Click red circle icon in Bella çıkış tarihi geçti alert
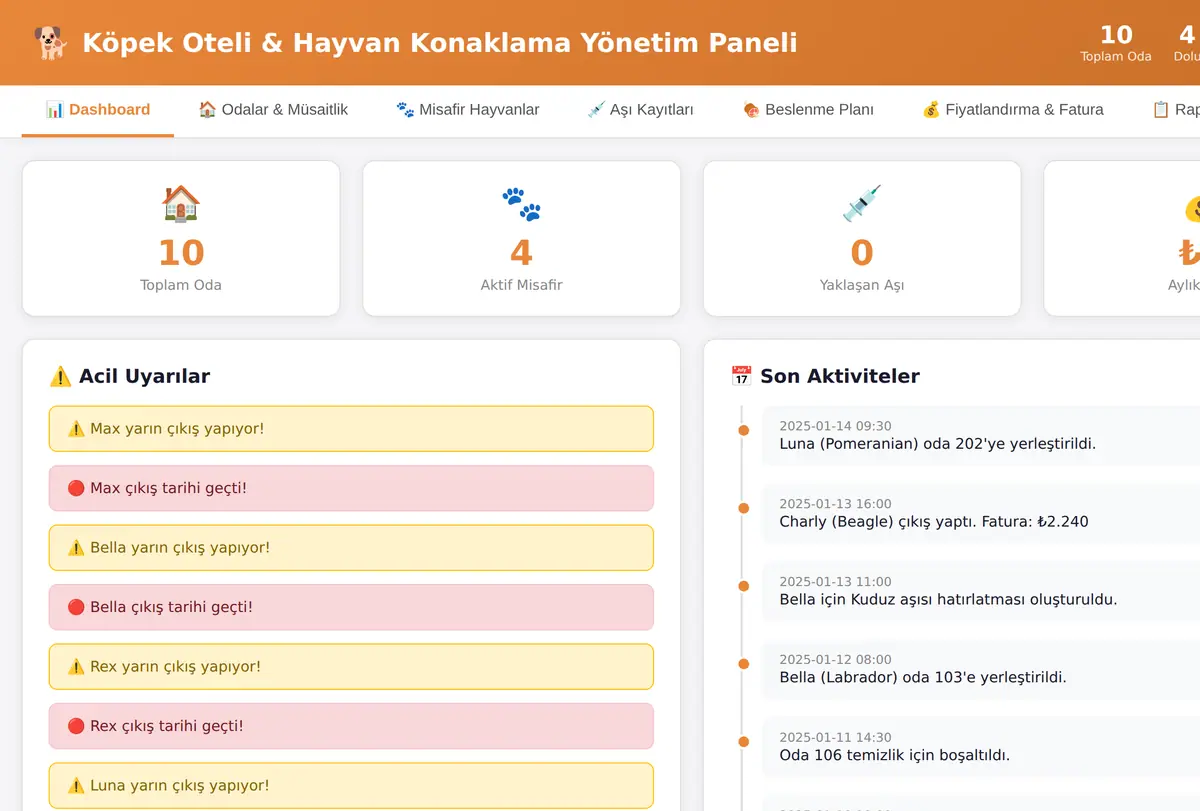1200x811 pixels. click(x=76, y=607)
